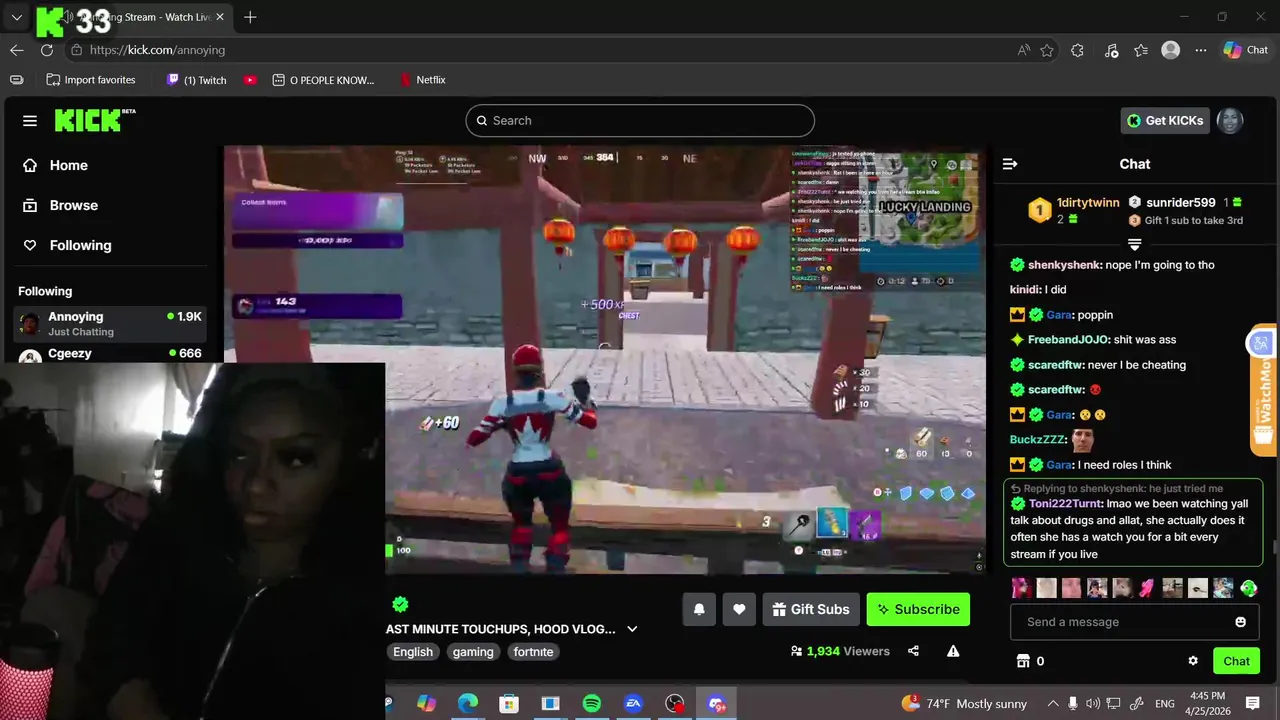Click username shenkyshenk in chat
Image resolution: width=1280 pixels, height=720 pixels.
click(1065, 265)
